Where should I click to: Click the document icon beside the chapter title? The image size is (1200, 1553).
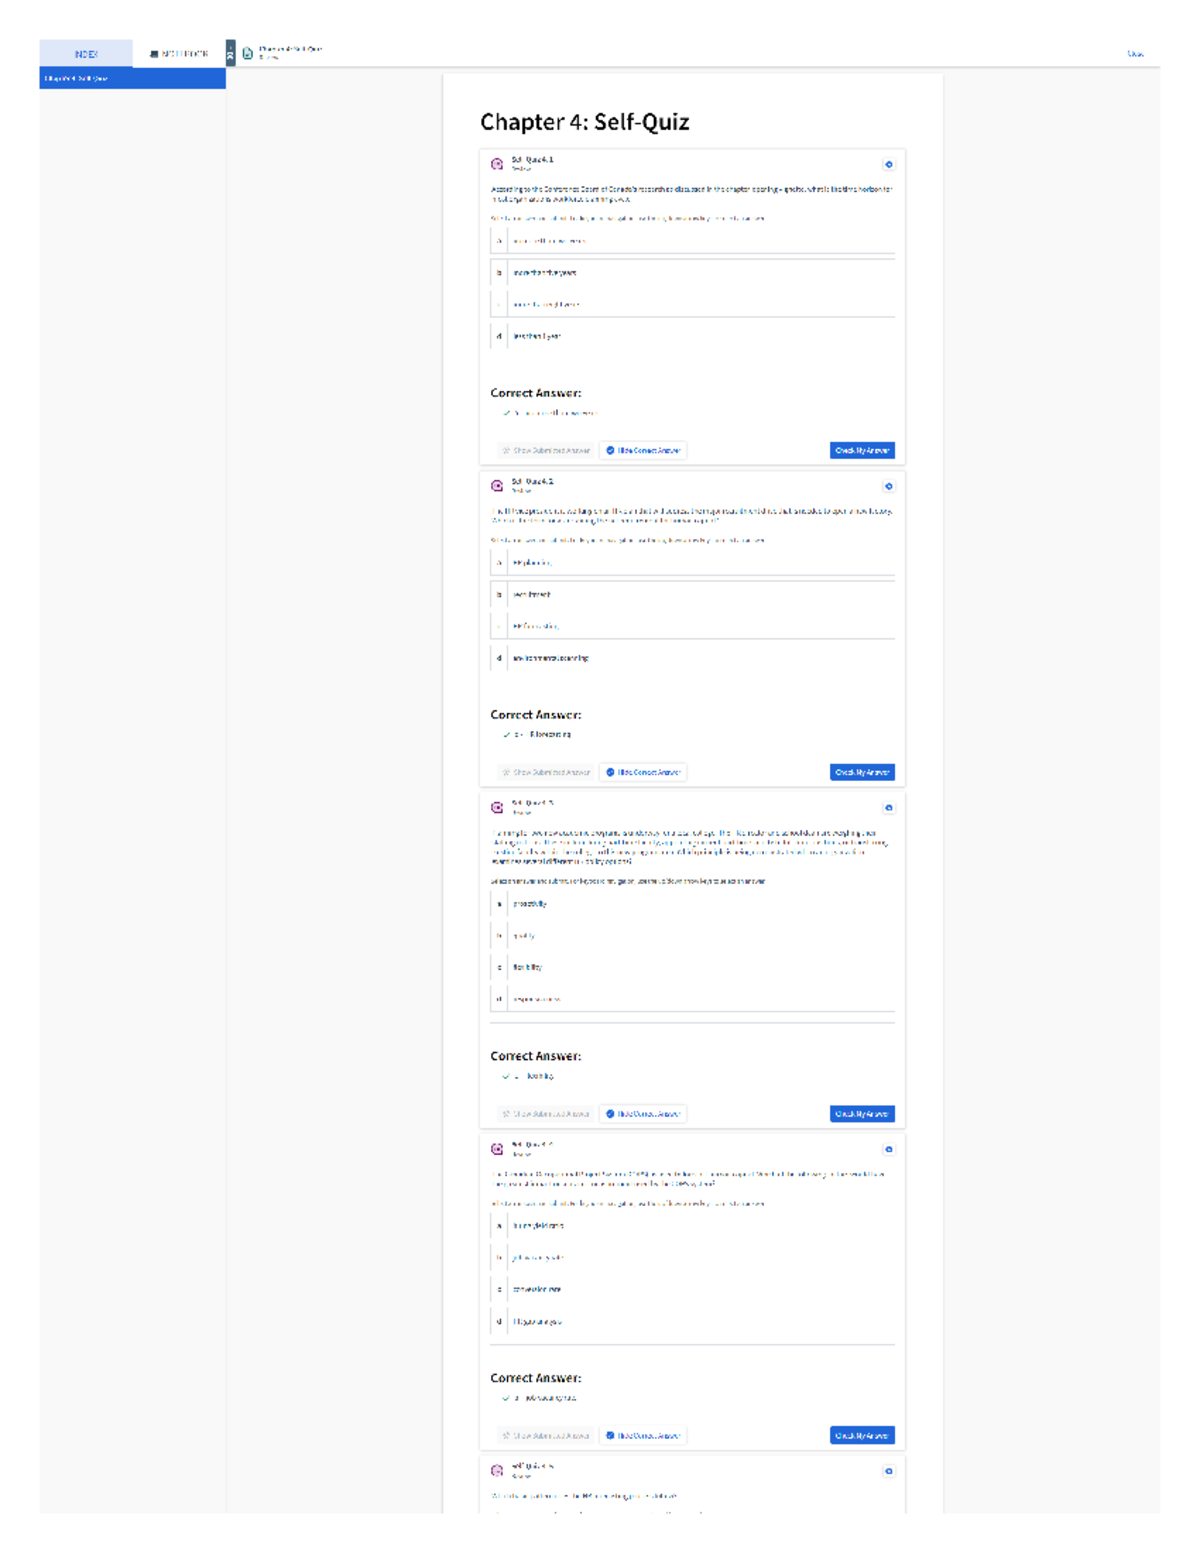click(x=248, y=54)
